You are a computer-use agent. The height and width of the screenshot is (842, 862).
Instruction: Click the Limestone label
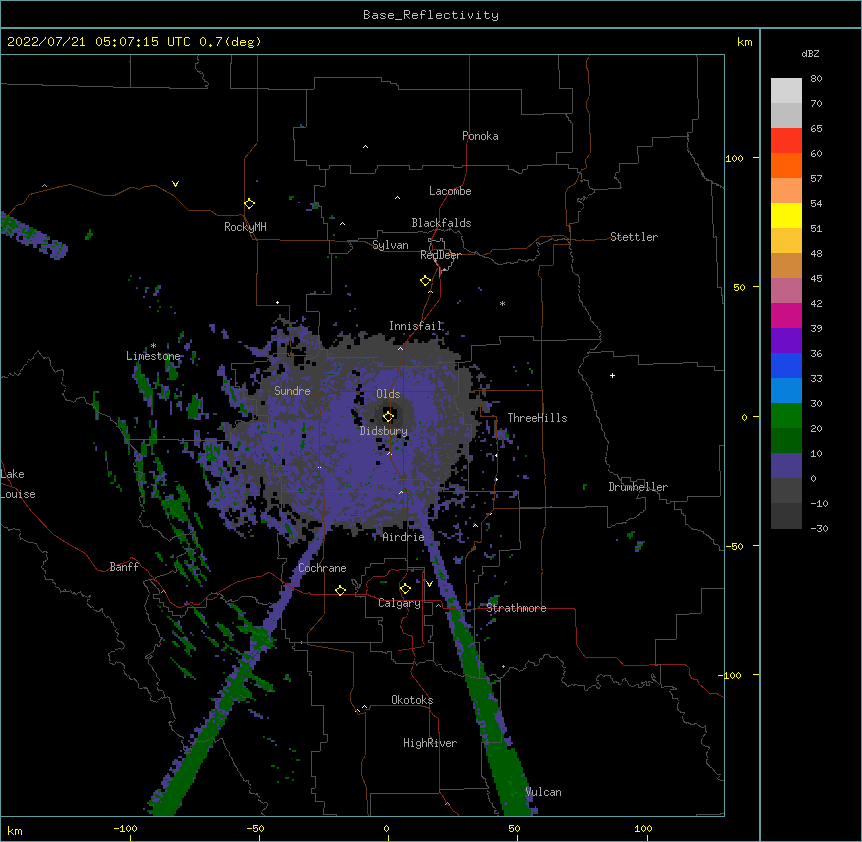coord(153,356)
